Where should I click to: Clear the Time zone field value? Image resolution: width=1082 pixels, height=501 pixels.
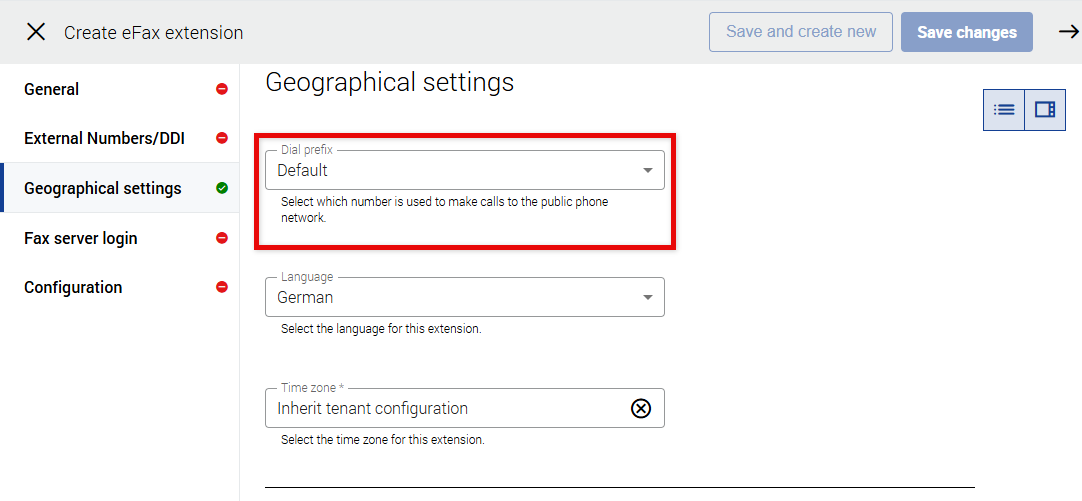click(641, 408)
